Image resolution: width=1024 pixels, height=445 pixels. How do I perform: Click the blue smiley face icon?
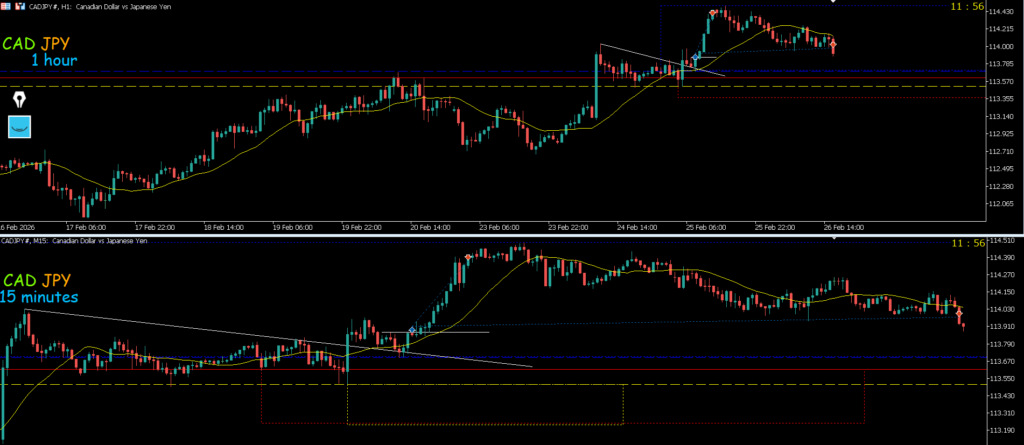(x=20, y=126)
